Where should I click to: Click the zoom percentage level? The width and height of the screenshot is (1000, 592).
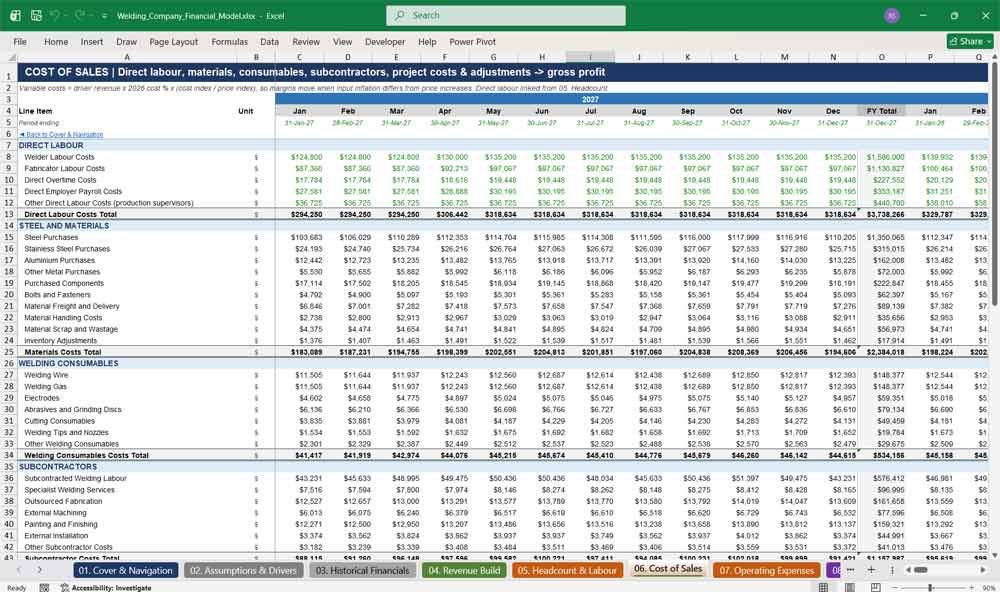989,588
